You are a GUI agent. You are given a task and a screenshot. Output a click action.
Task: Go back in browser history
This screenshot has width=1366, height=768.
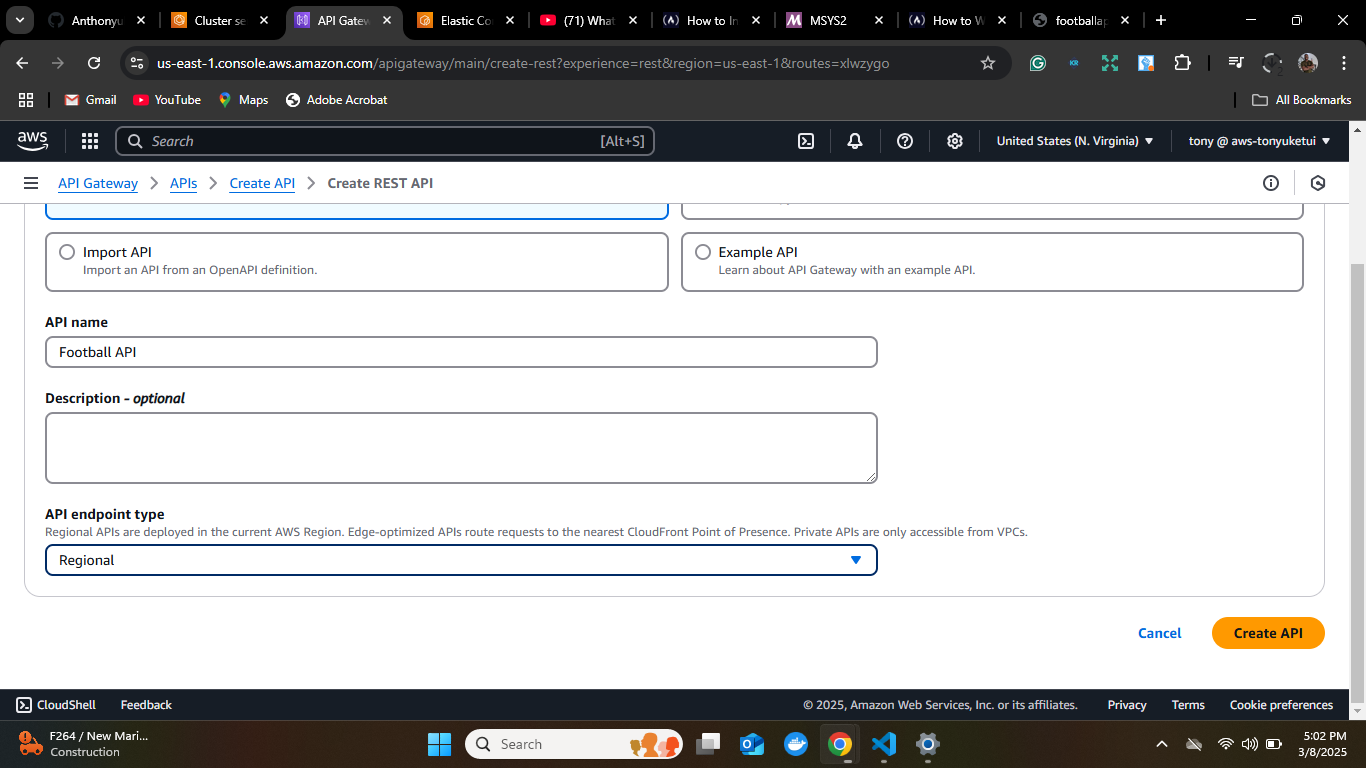click(23, 63)
